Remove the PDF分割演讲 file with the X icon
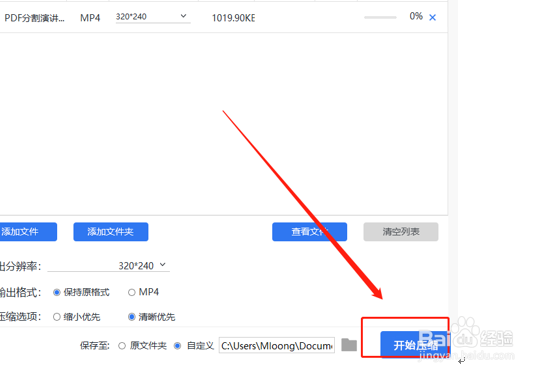Screen dimensions: 546x375 (432, 17)
